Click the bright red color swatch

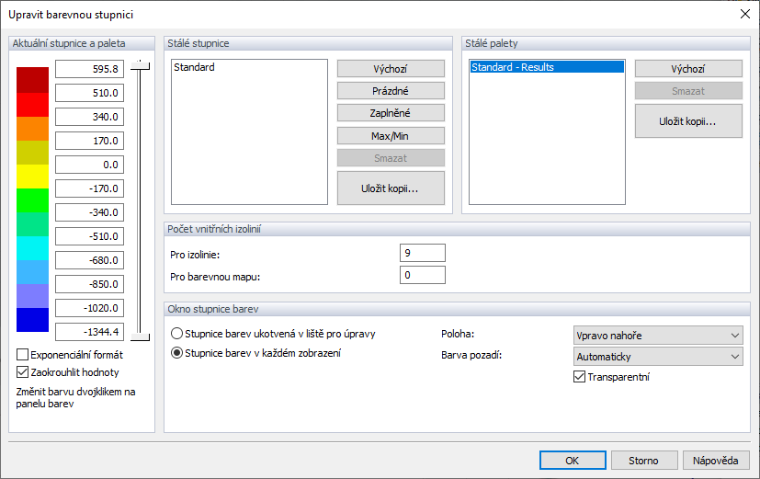(x=32, y=105)
